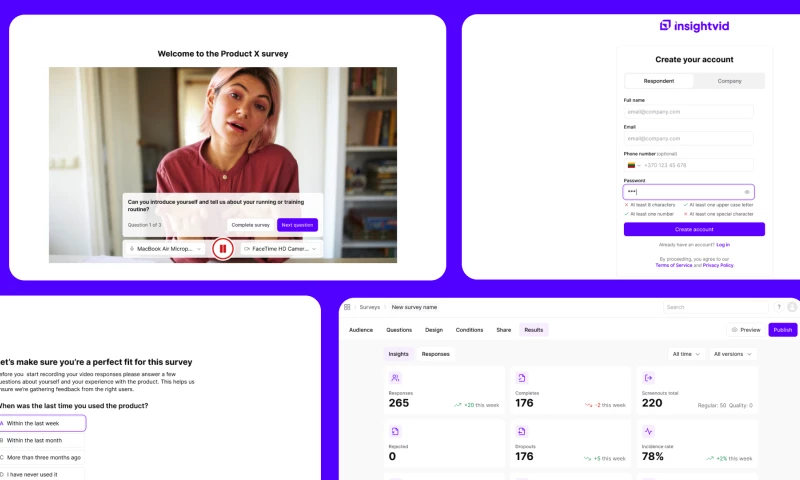Click the help question mark icon
Viewport: 800px width, 480px height.
[779, 307]
